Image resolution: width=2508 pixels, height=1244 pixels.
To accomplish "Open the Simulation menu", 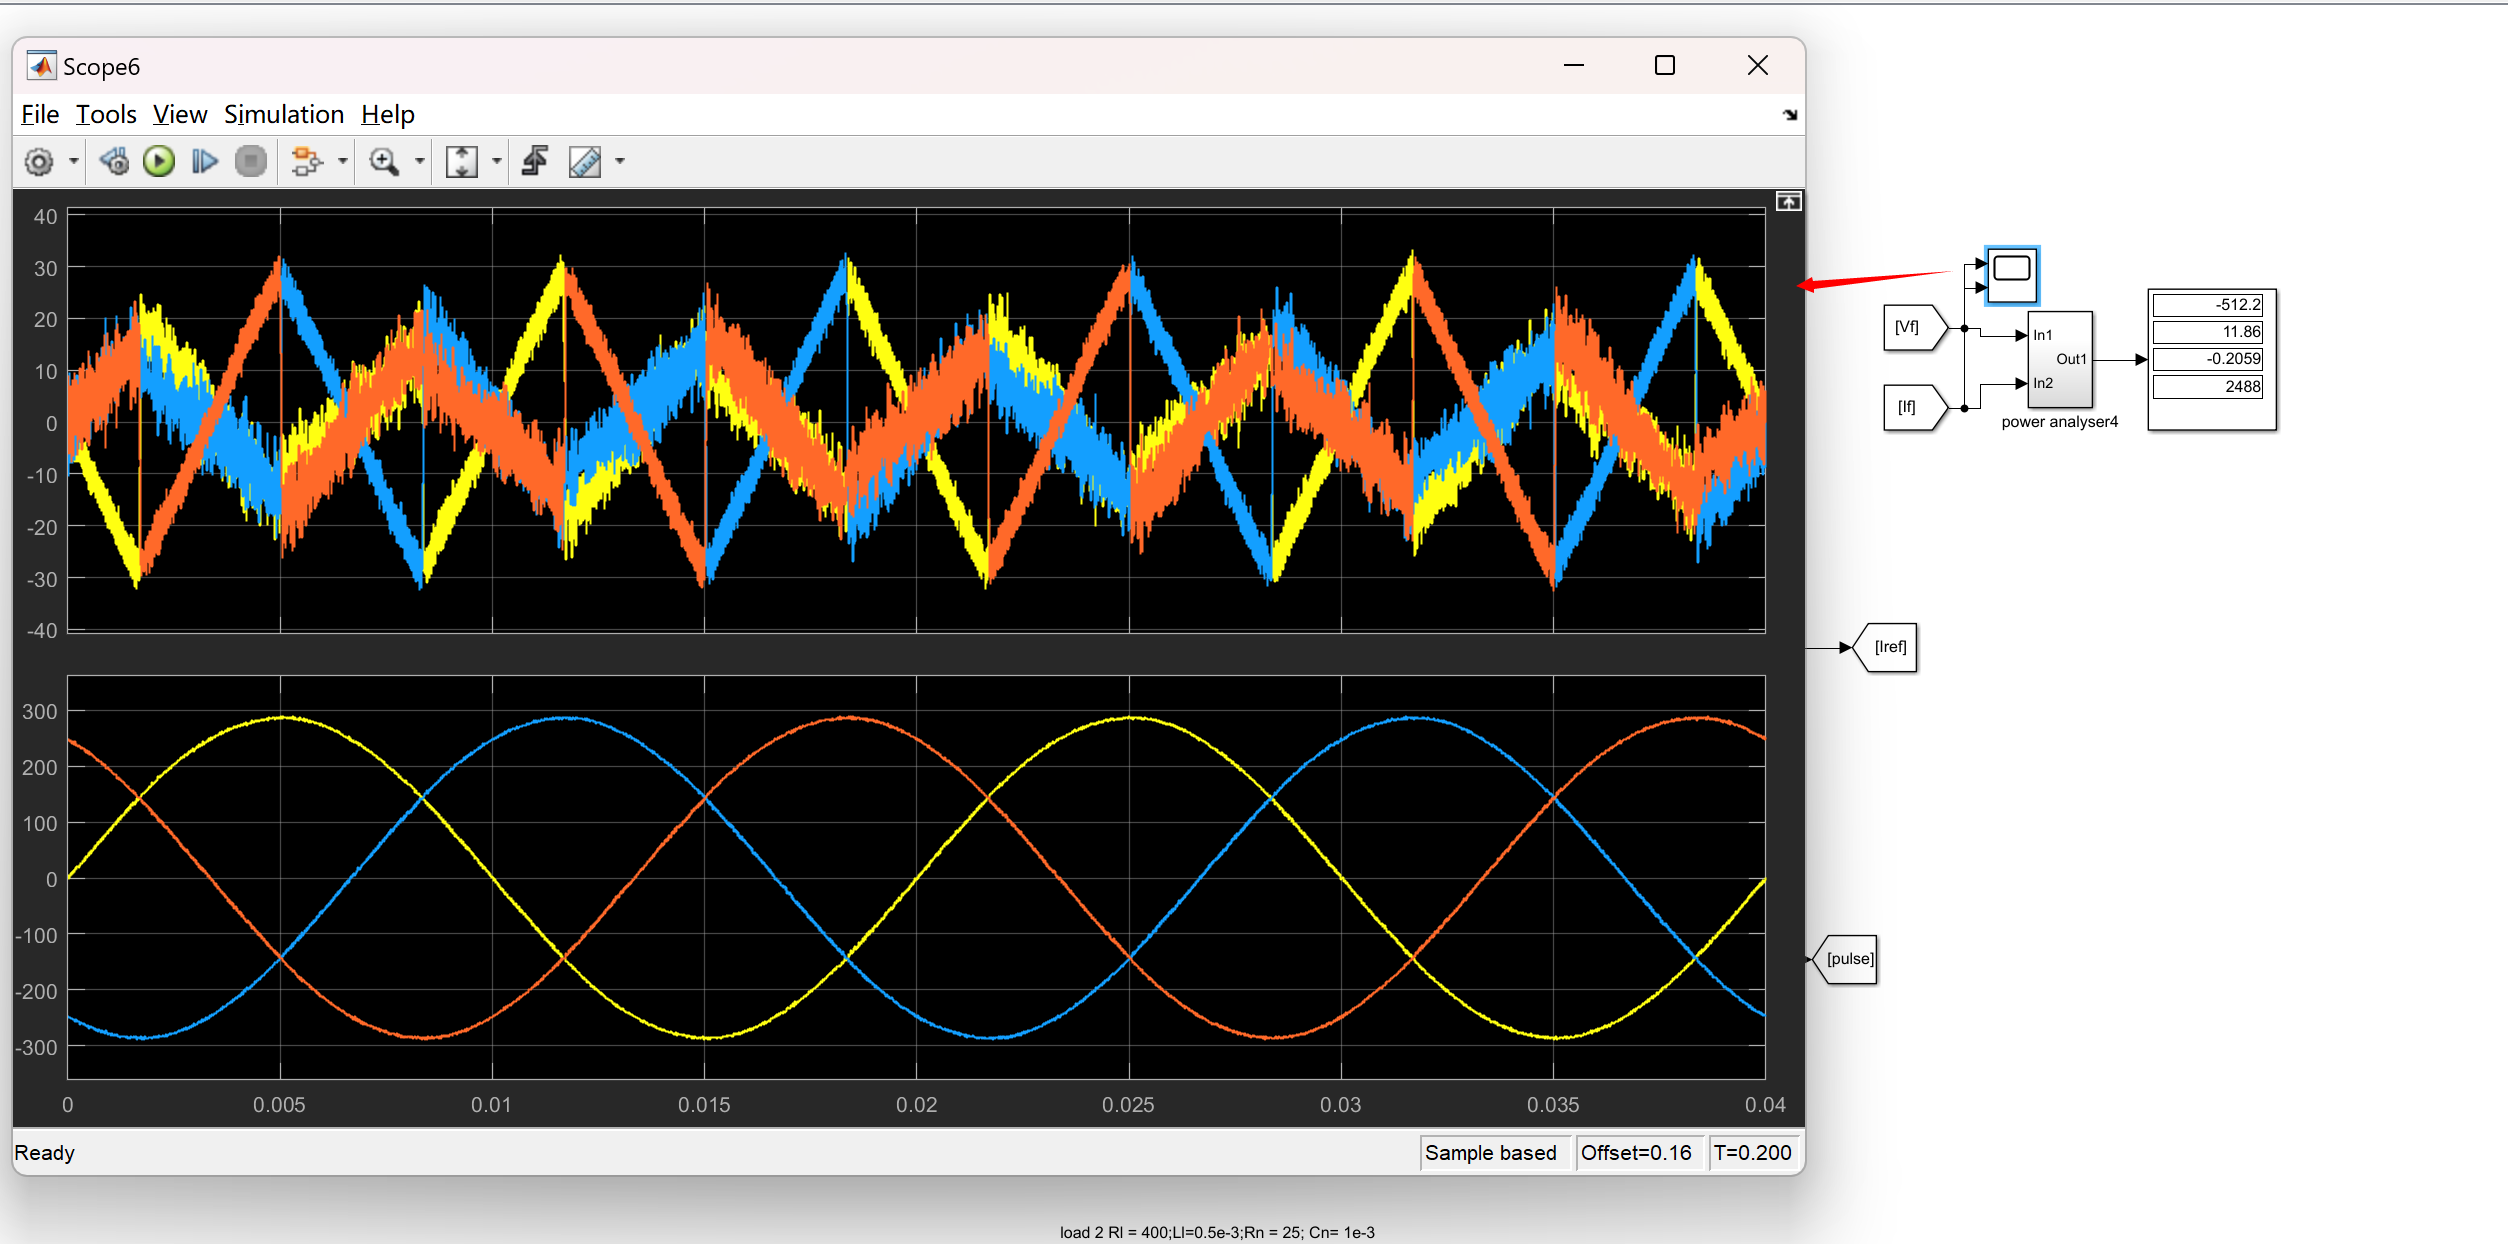I will click(283, 115).
